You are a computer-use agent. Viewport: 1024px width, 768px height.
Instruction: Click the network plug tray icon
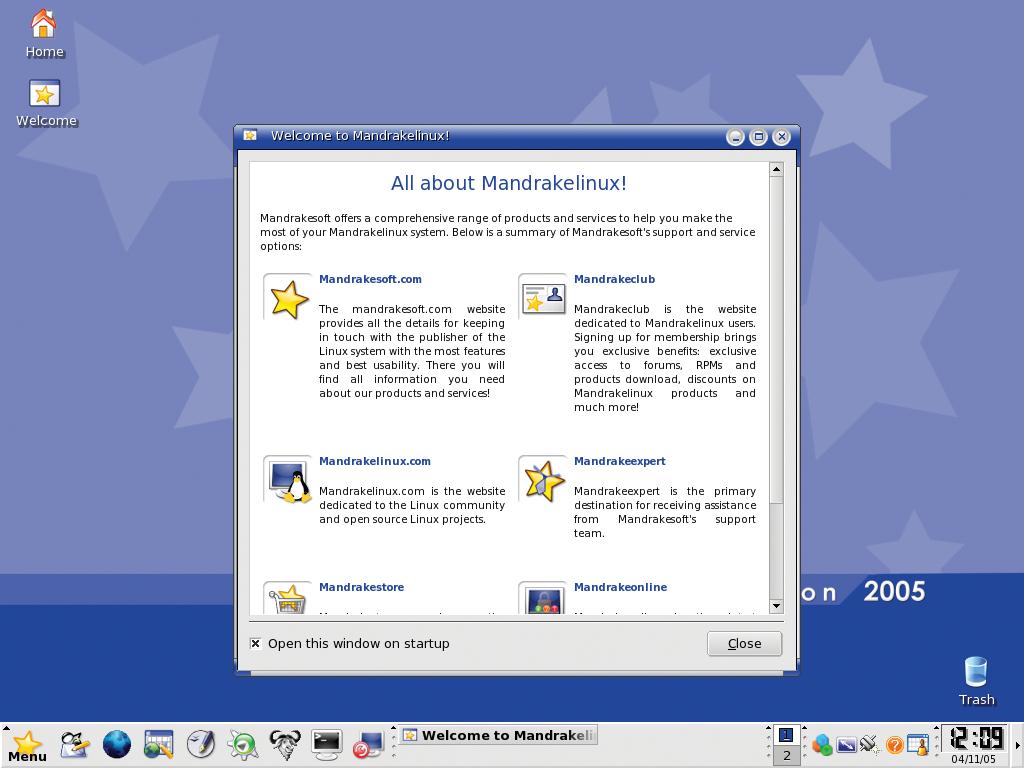869,744
